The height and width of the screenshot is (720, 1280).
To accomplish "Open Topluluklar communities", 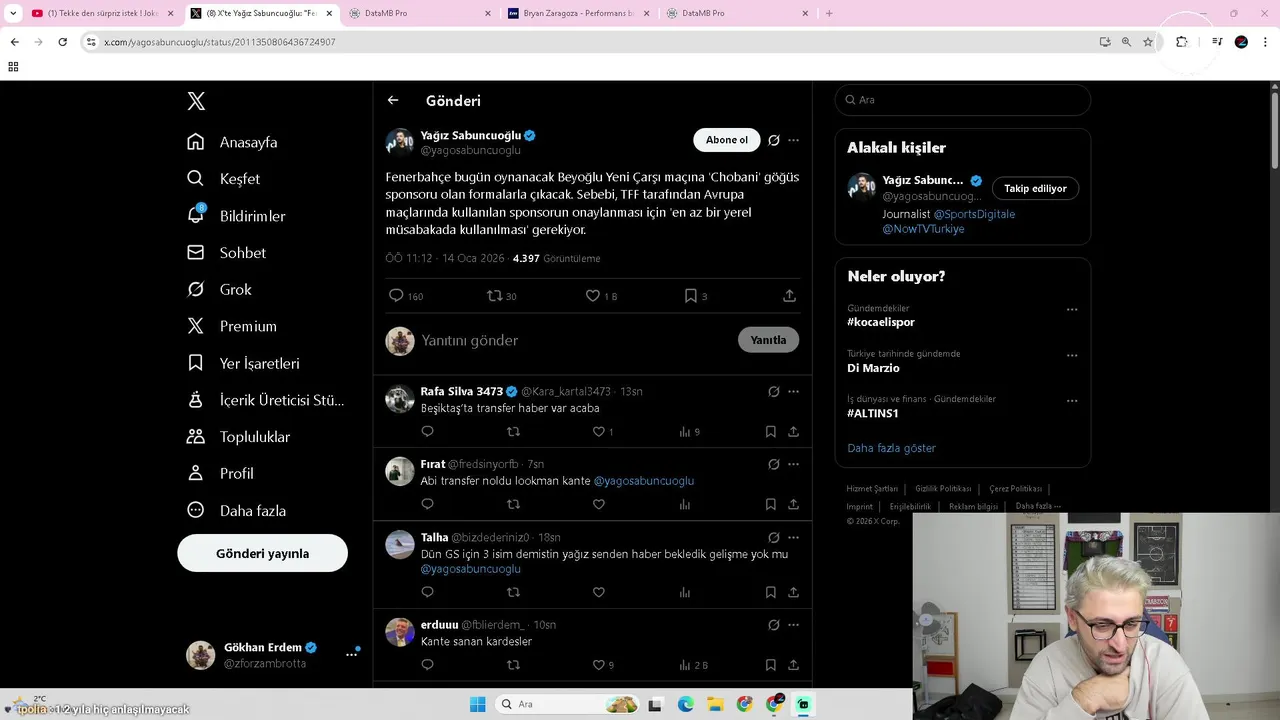I will tap(238, 437).
